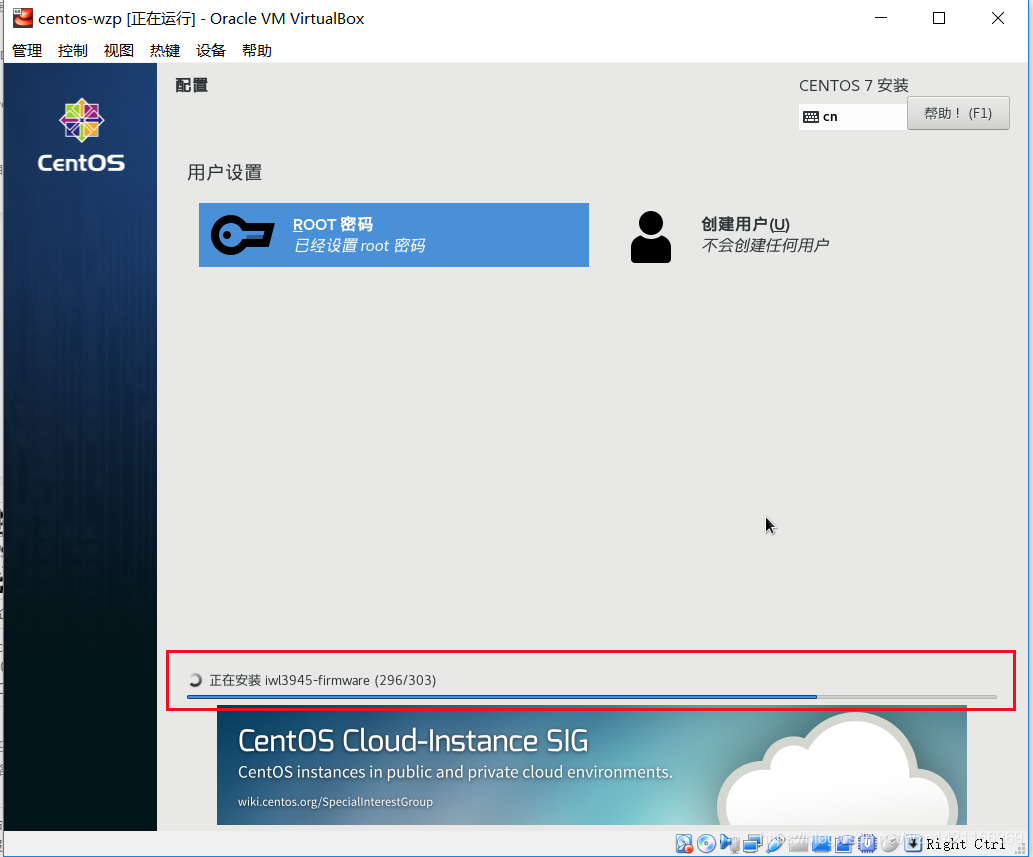The image size is (1033, 857).
Task: Click the CentOS logo in sidebar
Action: pyautogui.click(x=81, y=136)
